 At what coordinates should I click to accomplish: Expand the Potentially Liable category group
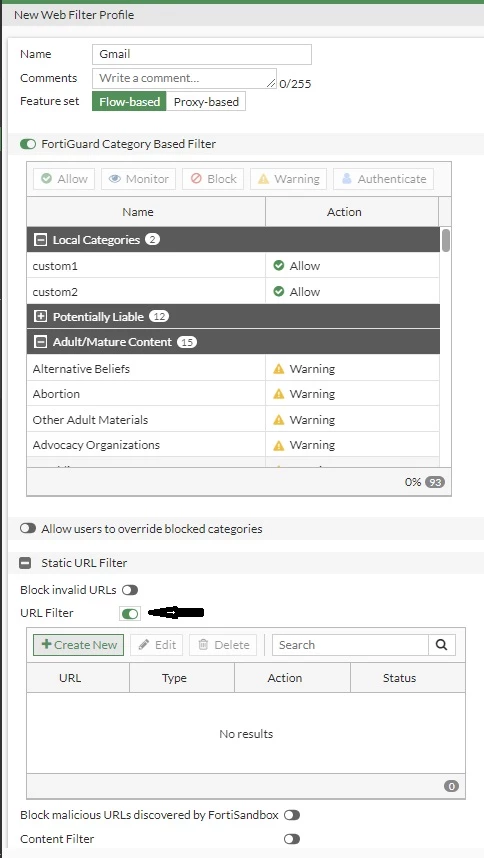(40, 317)
